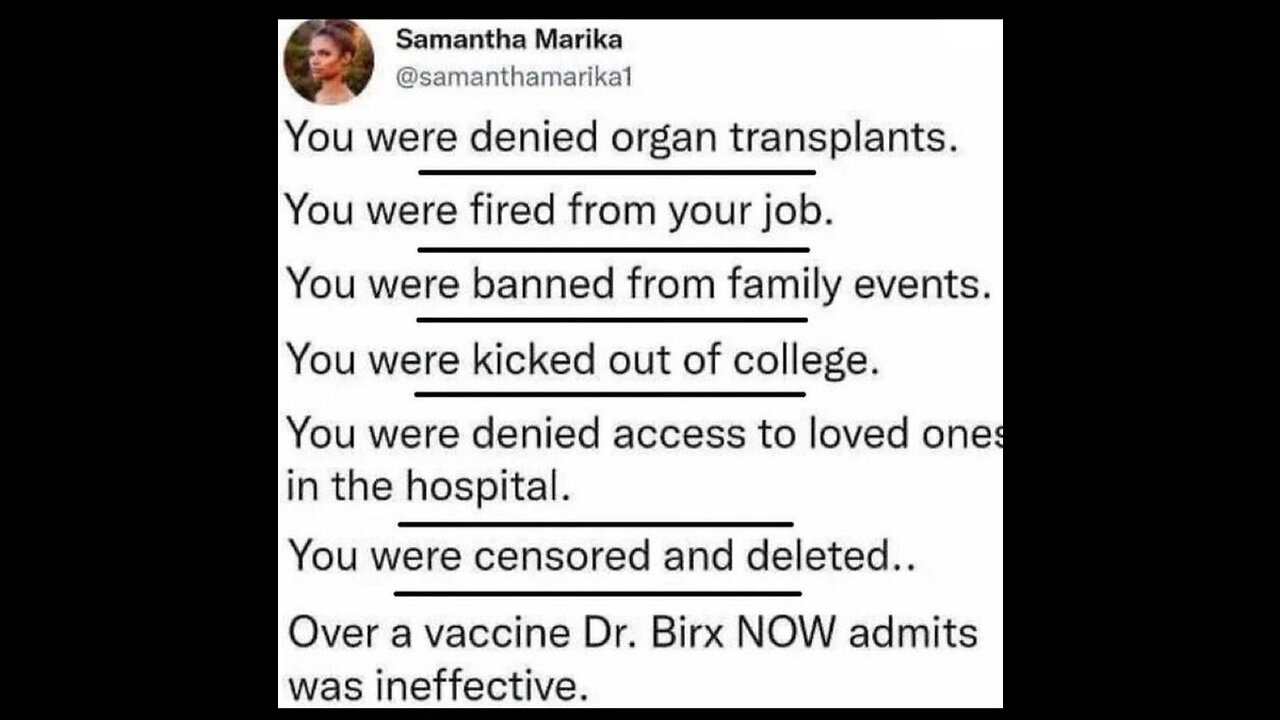Click underline beneath "in the hospital"

(595, 523)
